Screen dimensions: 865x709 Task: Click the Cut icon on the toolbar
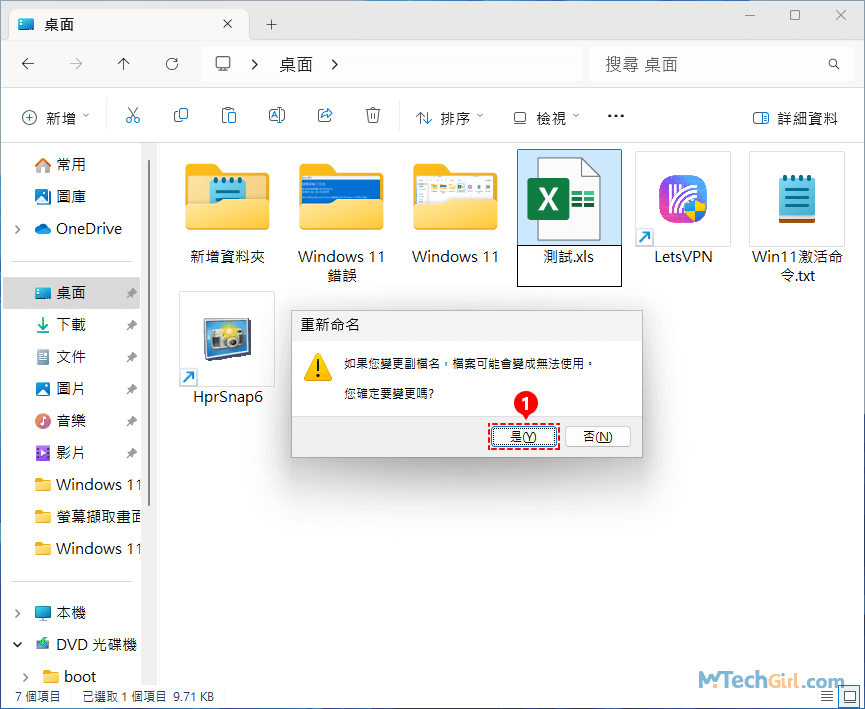click(133, 115)
